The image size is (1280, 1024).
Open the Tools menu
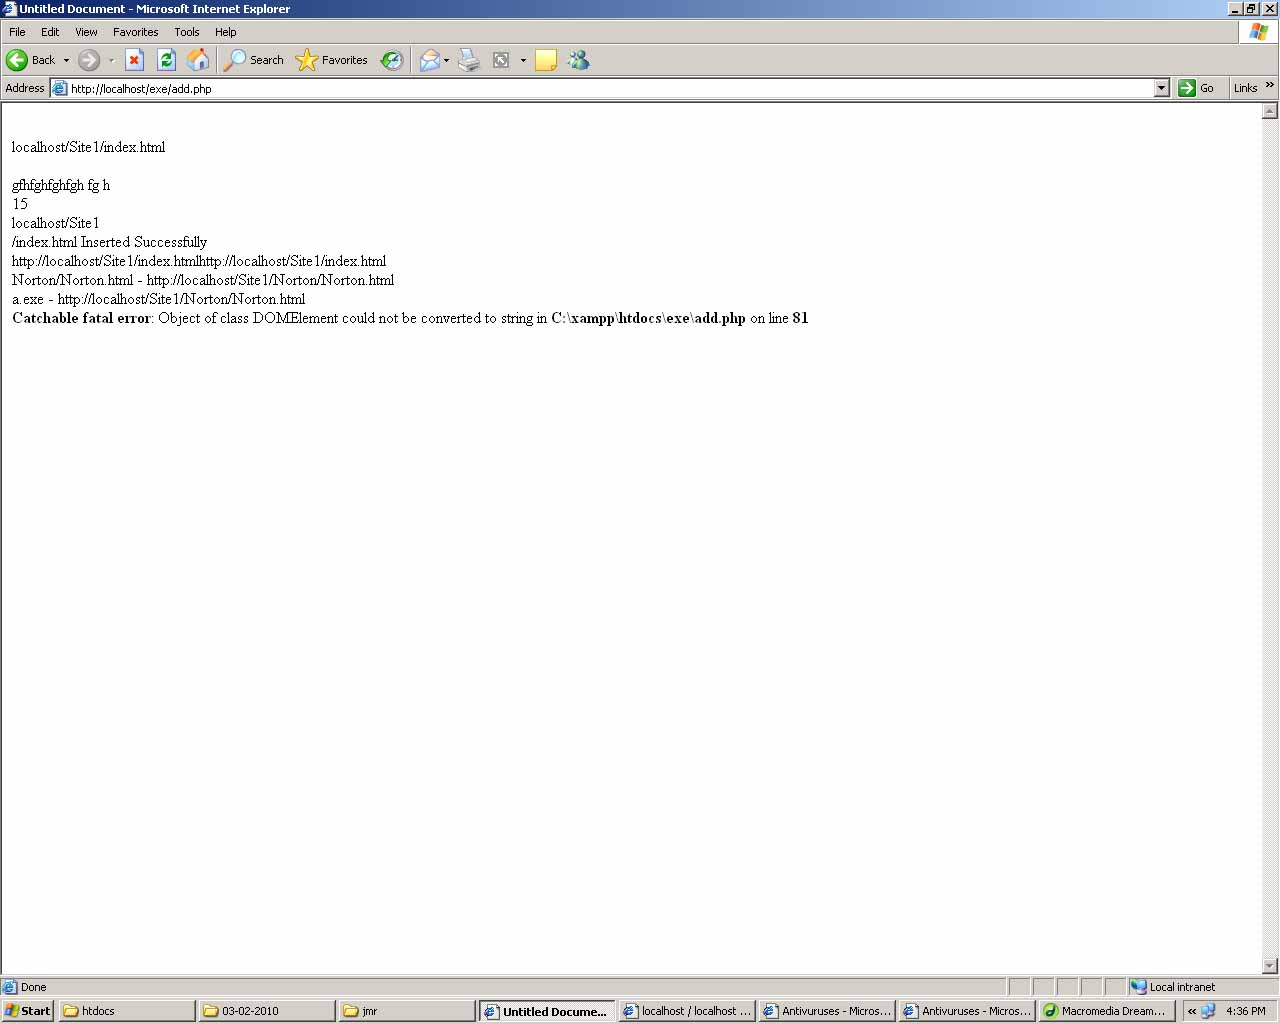pos(187,32)
